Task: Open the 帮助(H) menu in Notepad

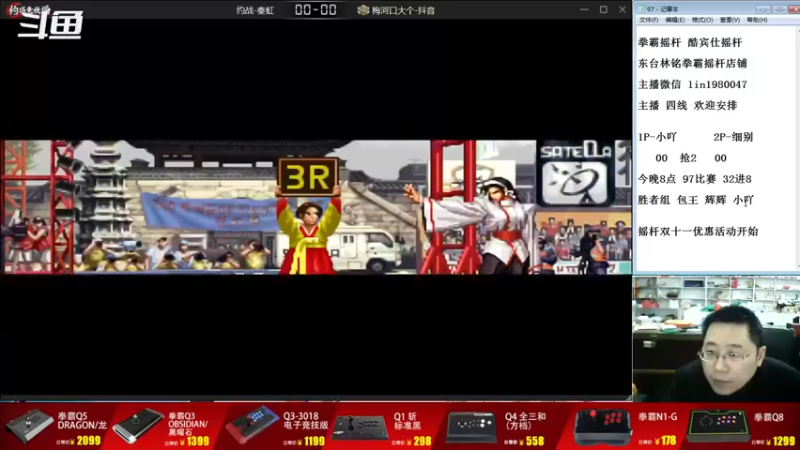Action: coord(757,20)
